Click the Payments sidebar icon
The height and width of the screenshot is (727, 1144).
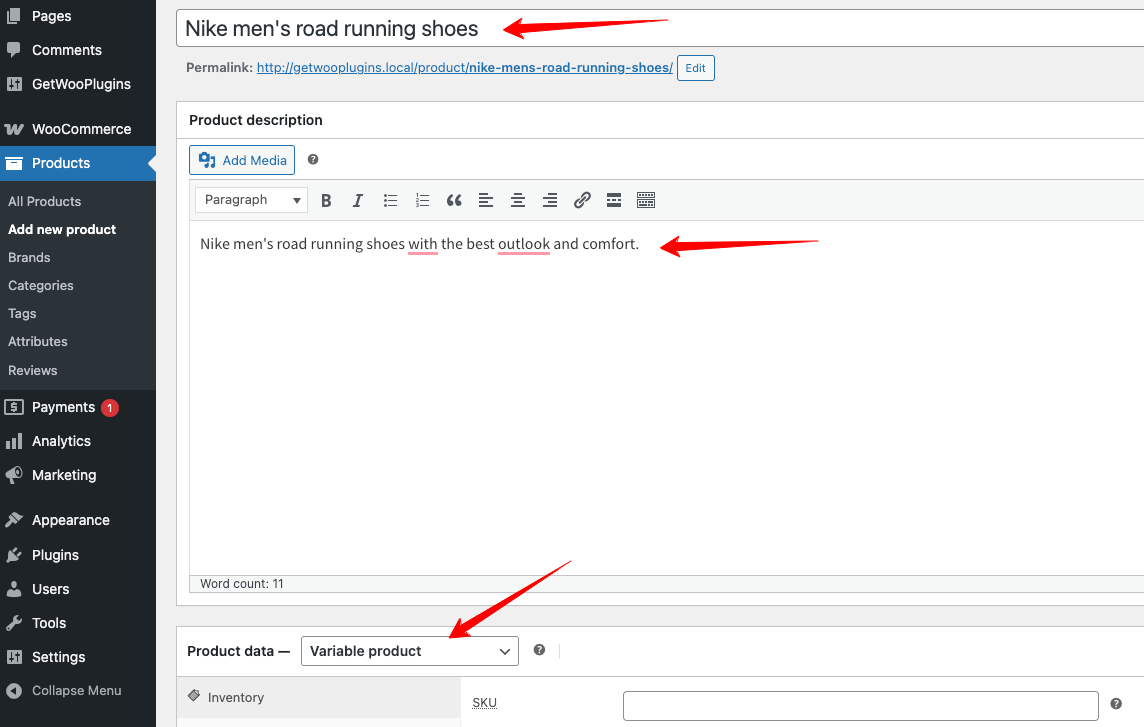tap(14, 407)
